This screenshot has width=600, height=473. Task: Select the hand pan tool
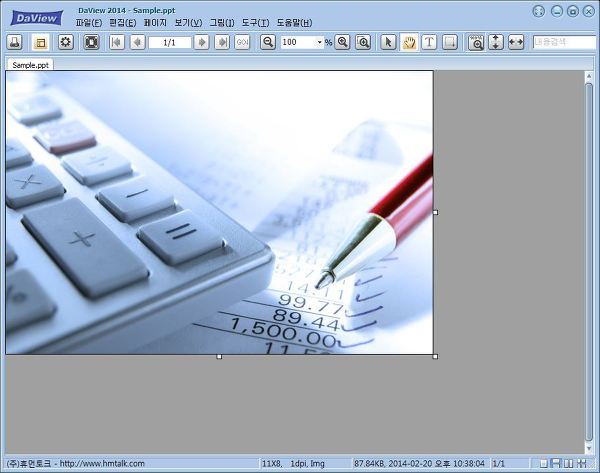409,42
